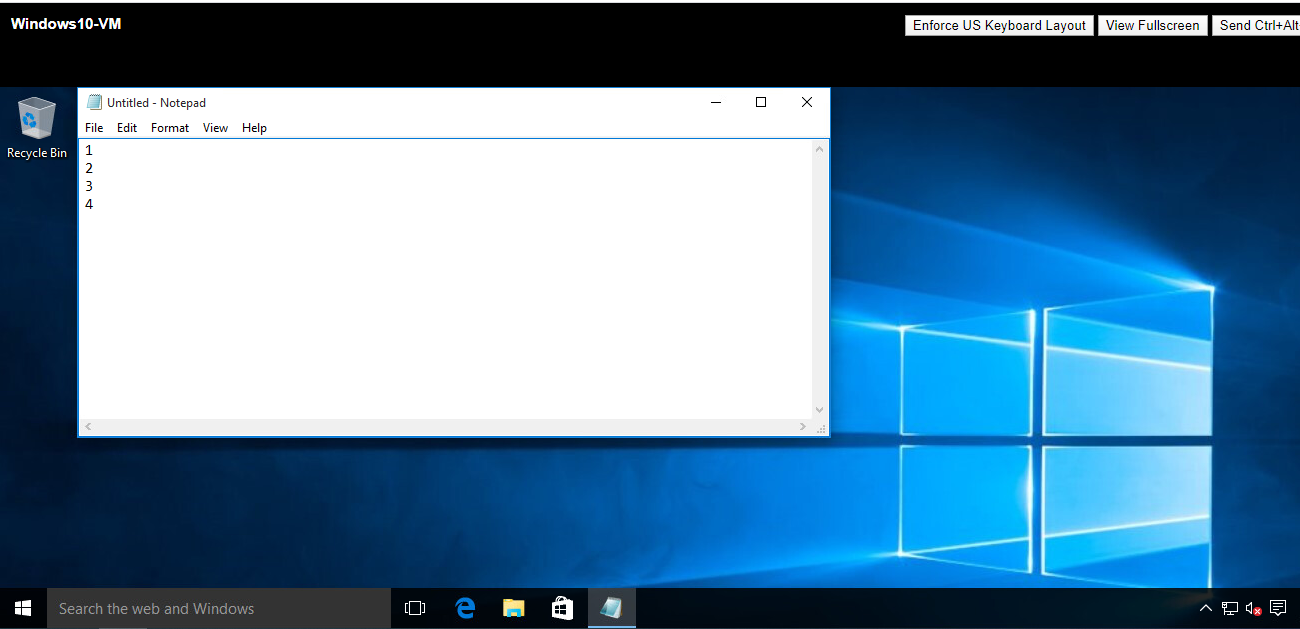
Task: Open the View menu in Notepad
Action: point(215,128)
